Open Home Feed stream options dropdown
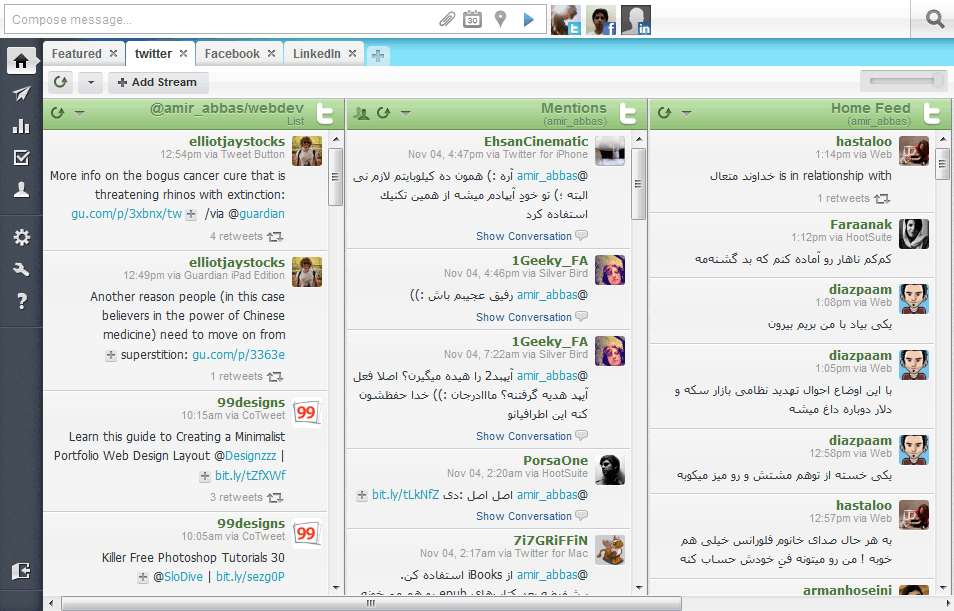 686,113
